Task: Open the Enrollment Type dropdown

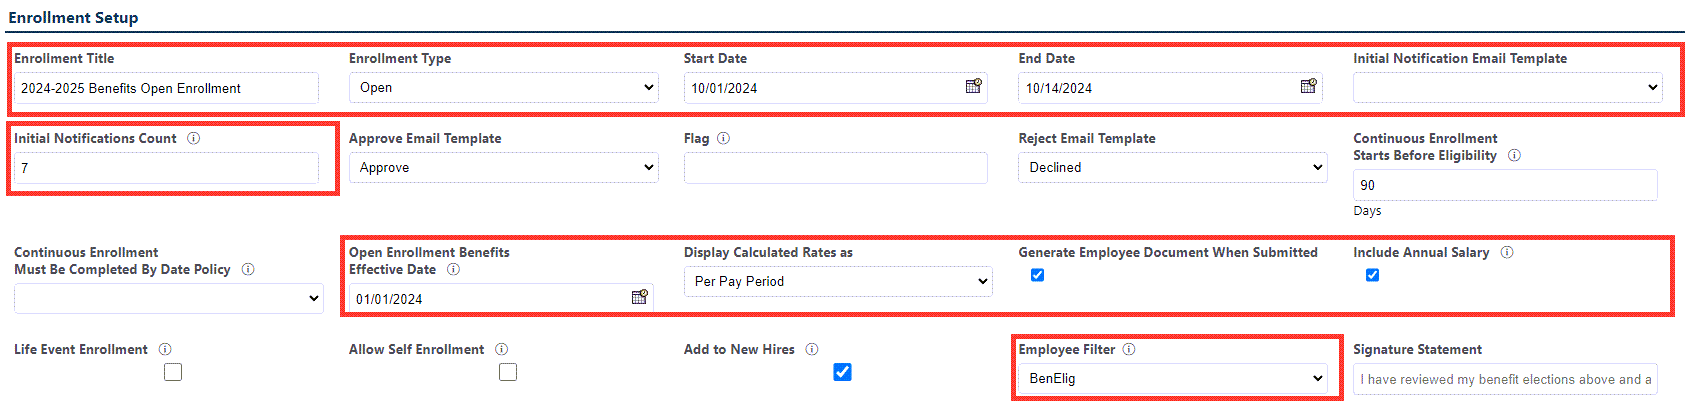Action: pos(504,88)
